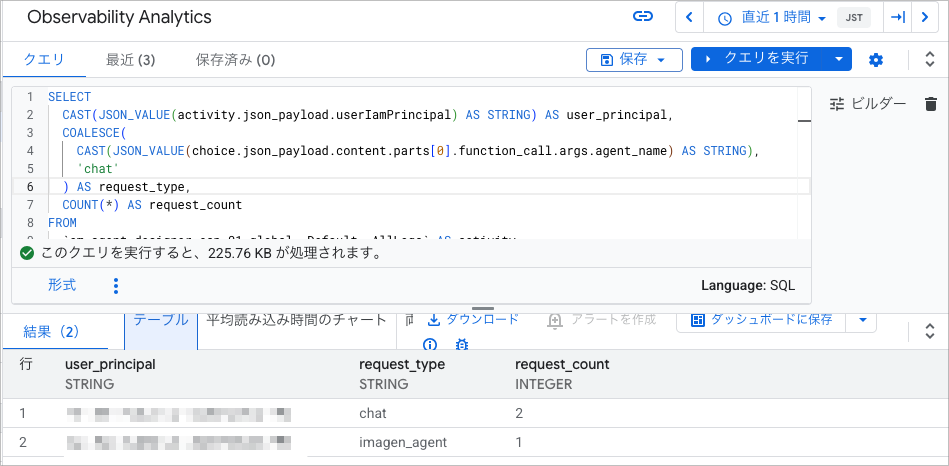Collapse the query editor with the expand/collapse arrows
The width and height of the screenshot is (949, 466).
pos(930,59)
